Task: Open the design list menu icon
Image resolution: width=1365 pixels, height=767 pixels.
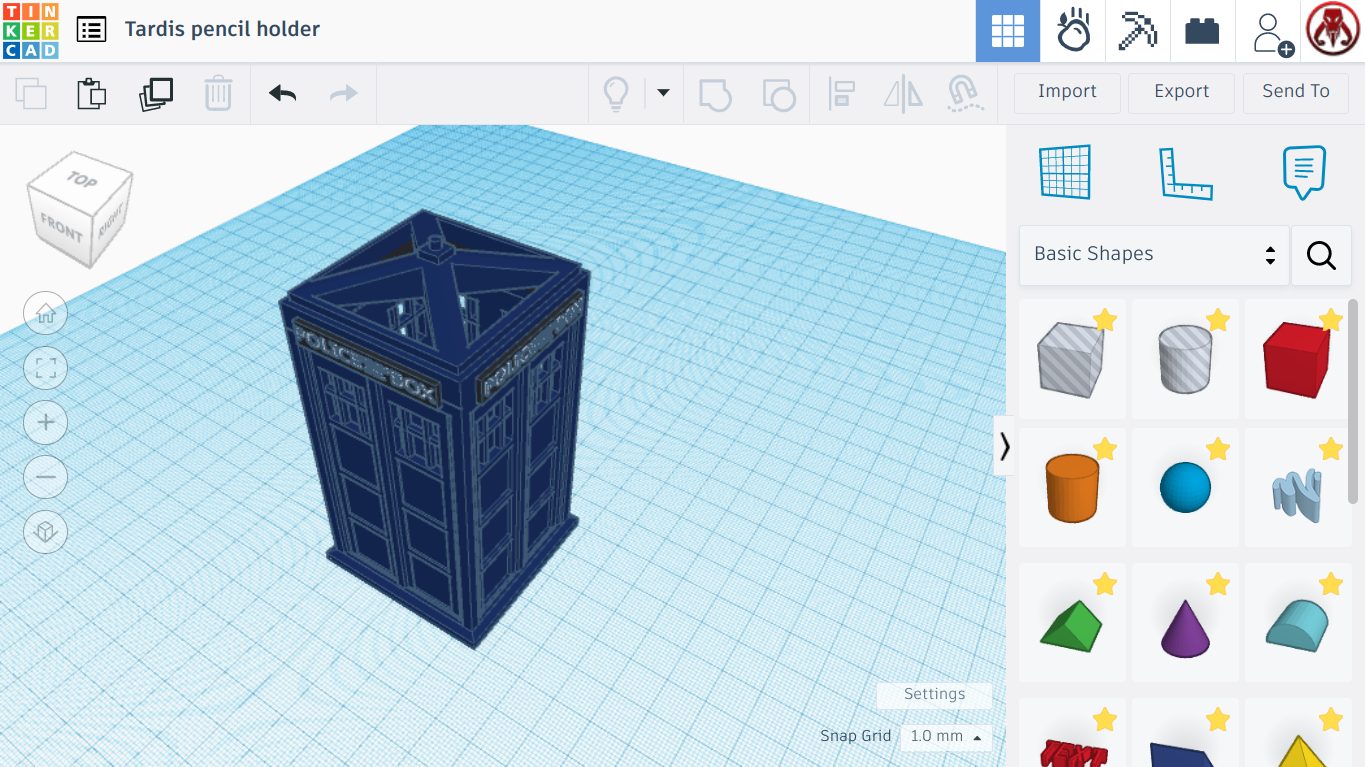Action: coord(91,29)
